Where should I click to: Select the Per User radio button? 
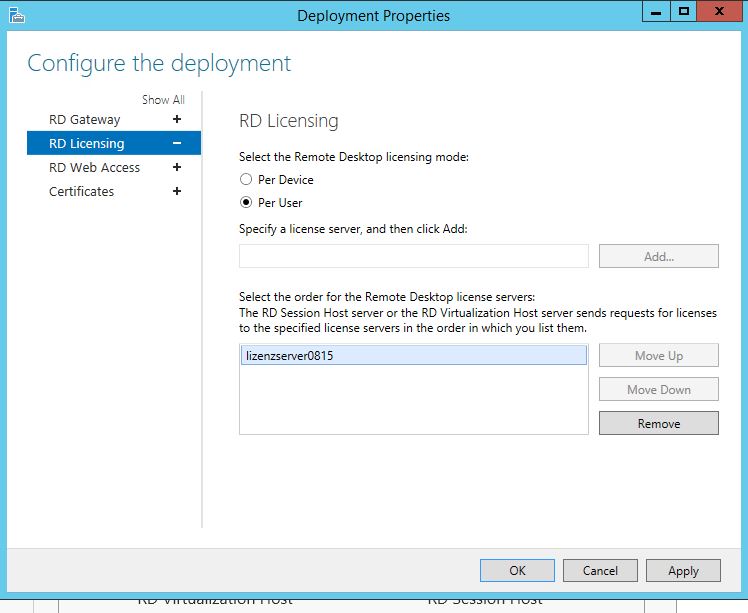point(246,202)
